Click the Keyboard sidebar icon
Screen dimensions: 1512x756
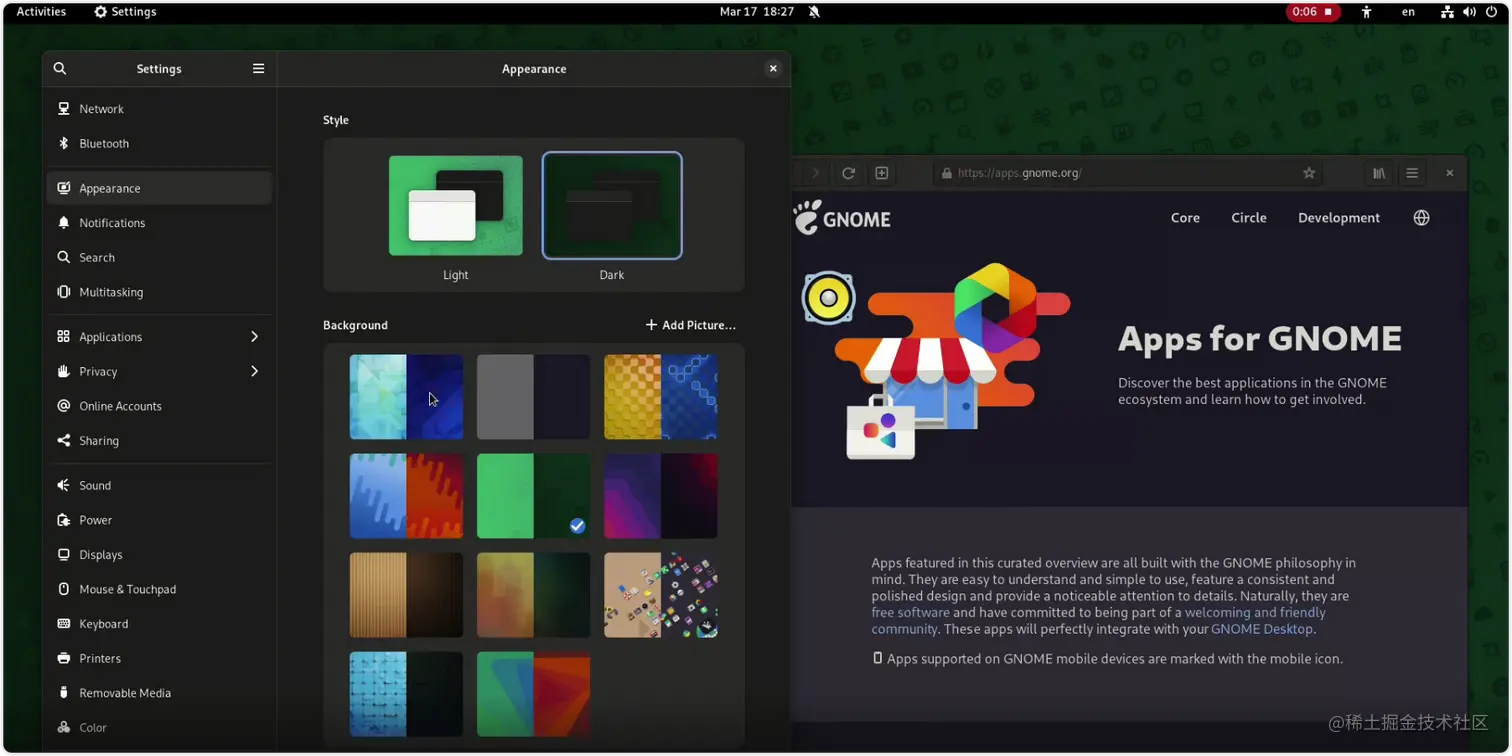point(64,623)
